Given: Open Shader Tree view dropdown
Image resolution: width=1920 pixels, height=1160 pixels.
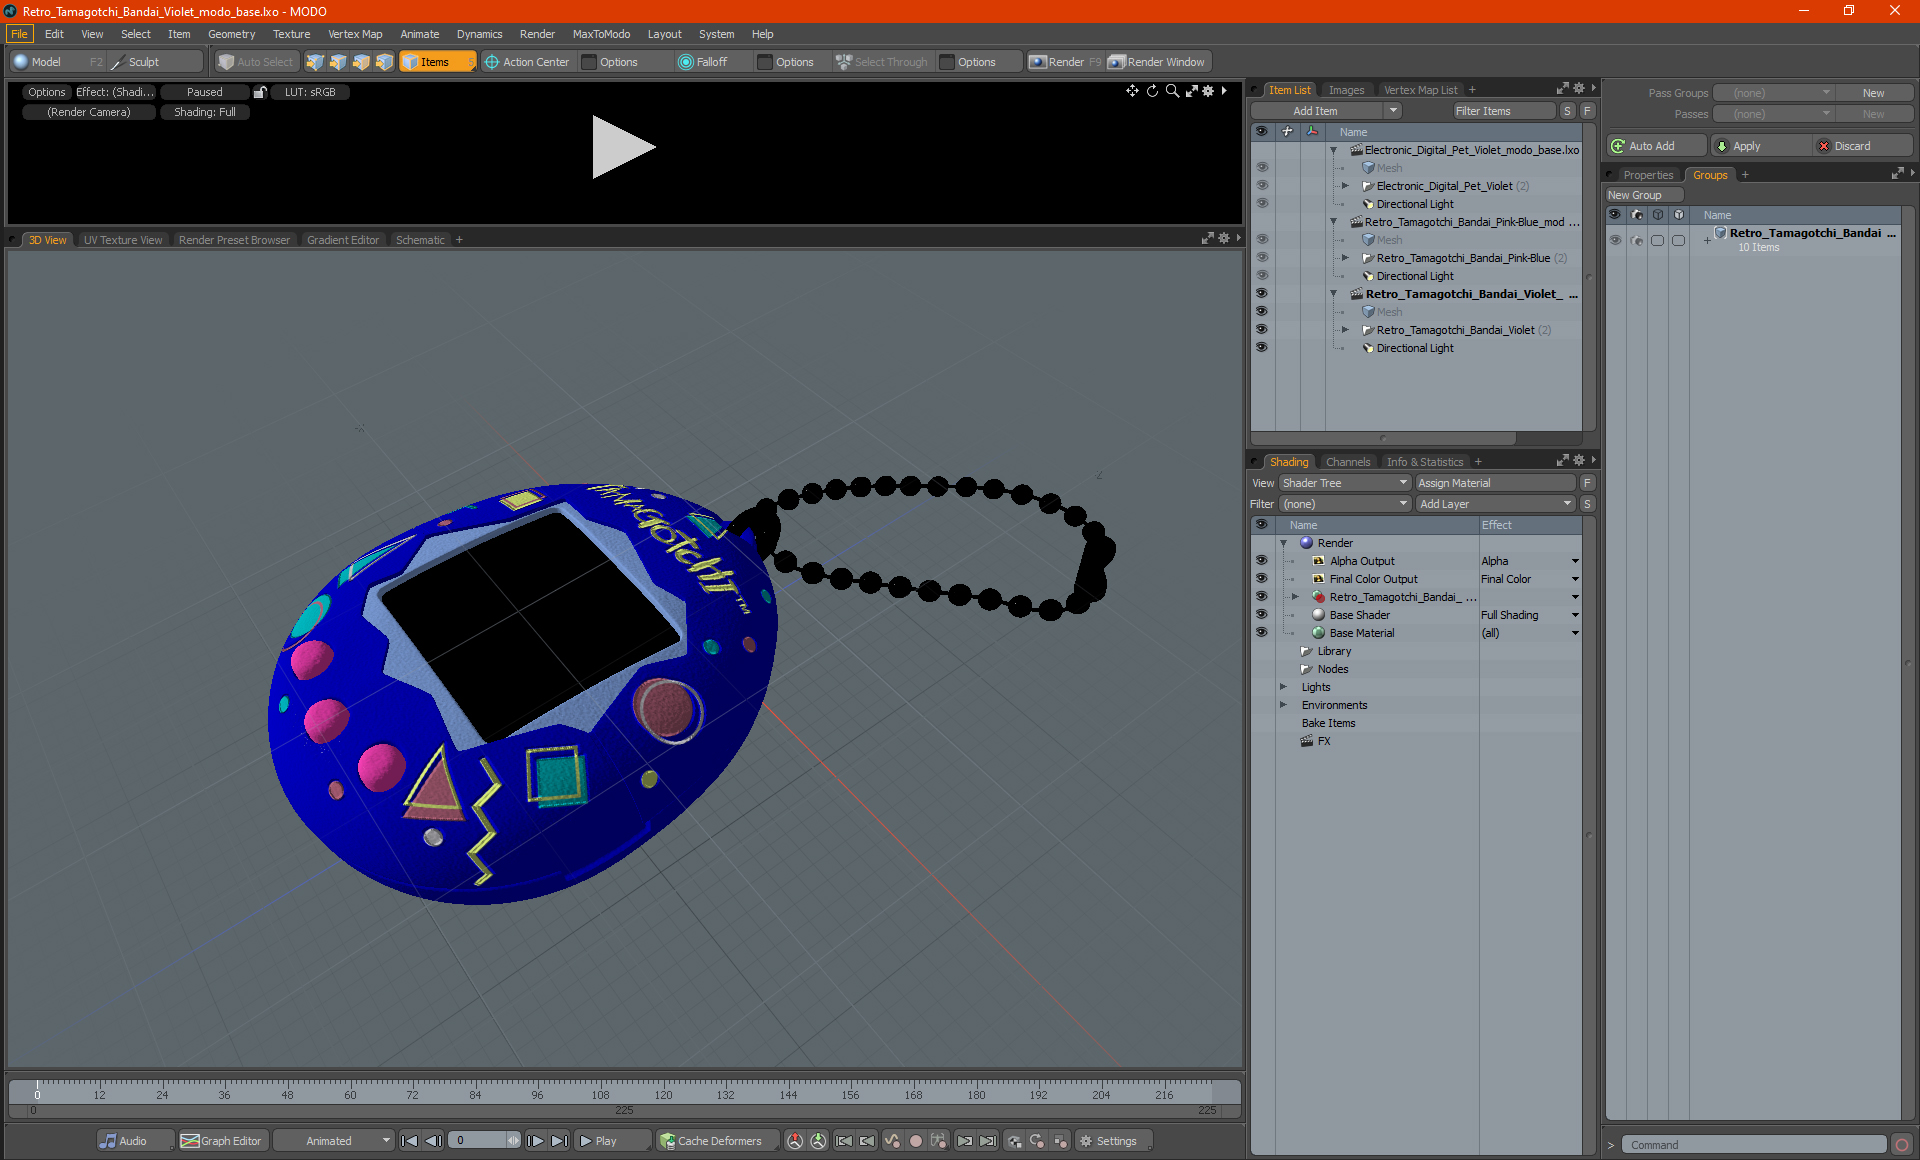Looking at the screenshot, I should coord(1345,483).
